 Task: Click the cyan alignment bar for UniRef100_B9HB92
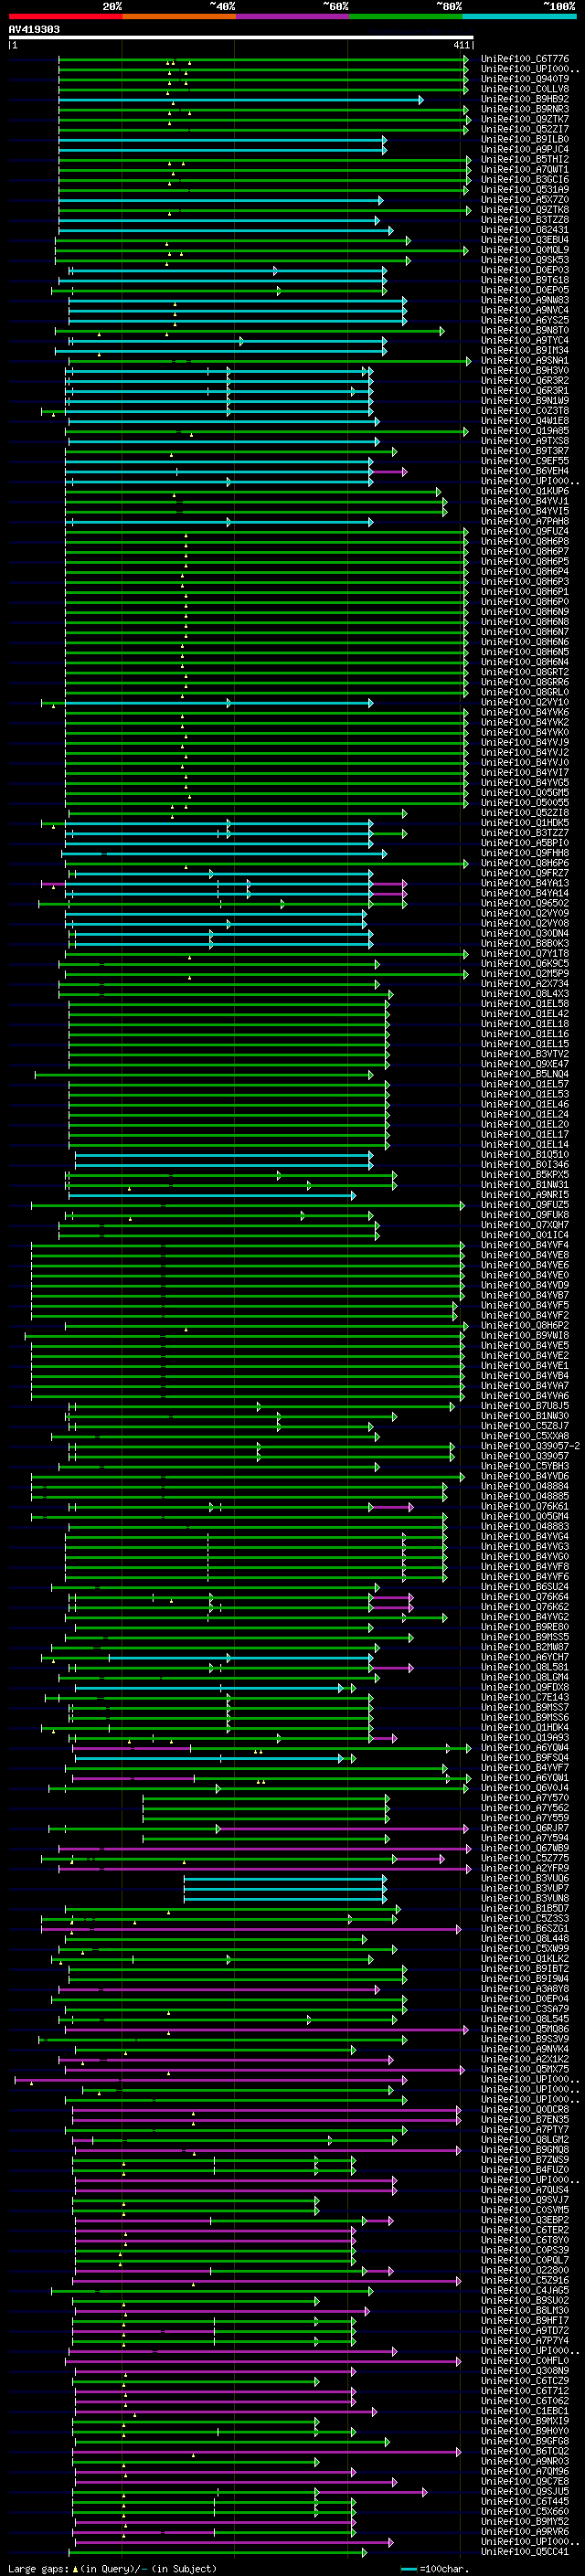pyautogui.click(x=240, y=100)
